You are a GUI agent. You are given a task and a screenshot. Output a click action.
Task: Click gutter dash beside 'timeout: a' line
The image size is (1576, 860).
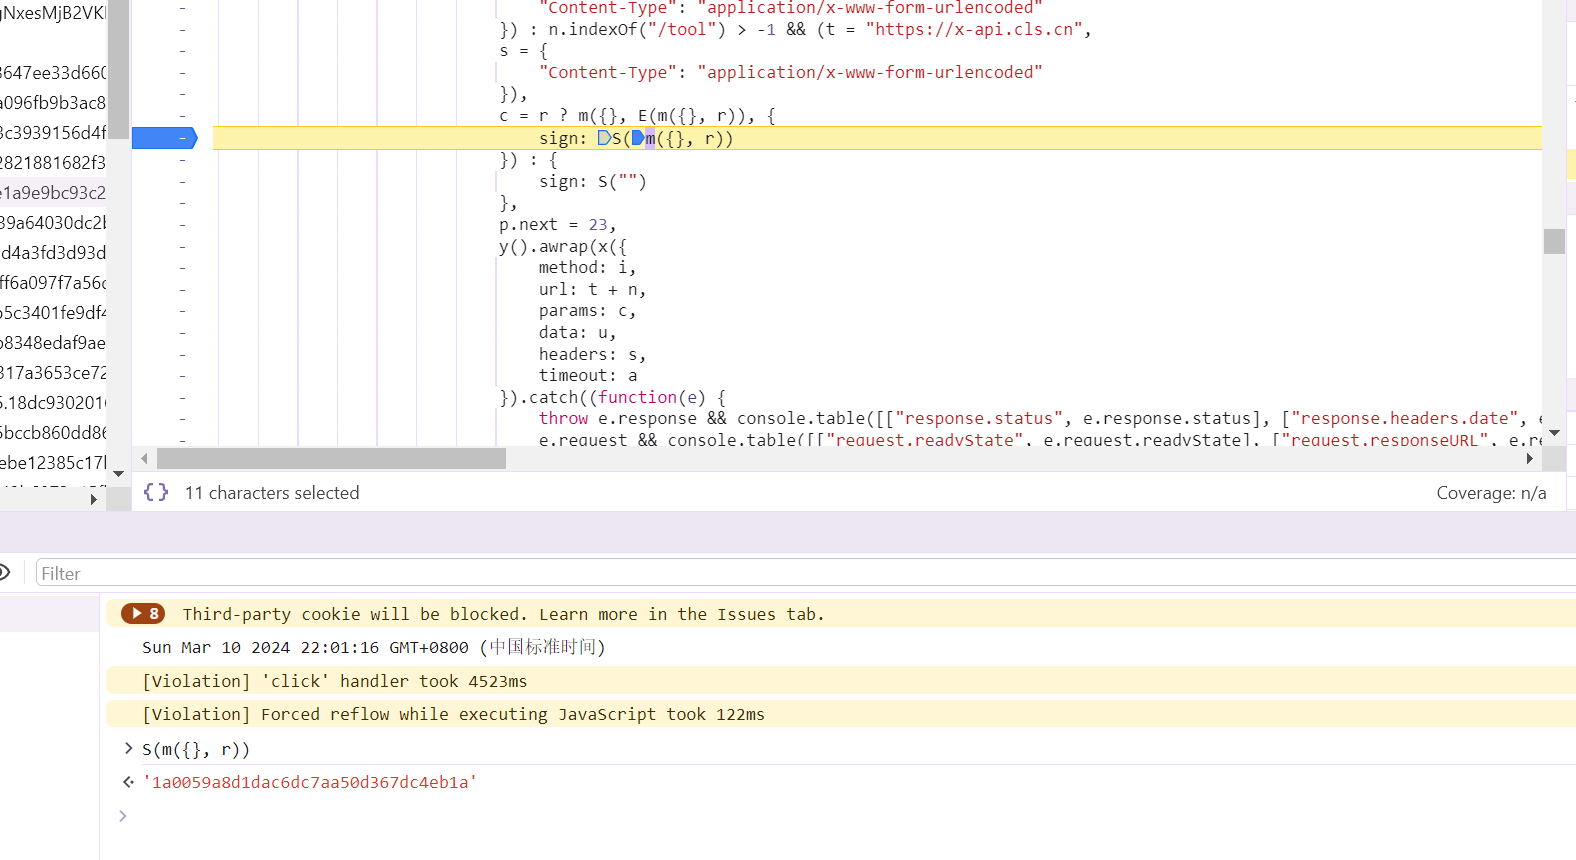pos(182,375)
